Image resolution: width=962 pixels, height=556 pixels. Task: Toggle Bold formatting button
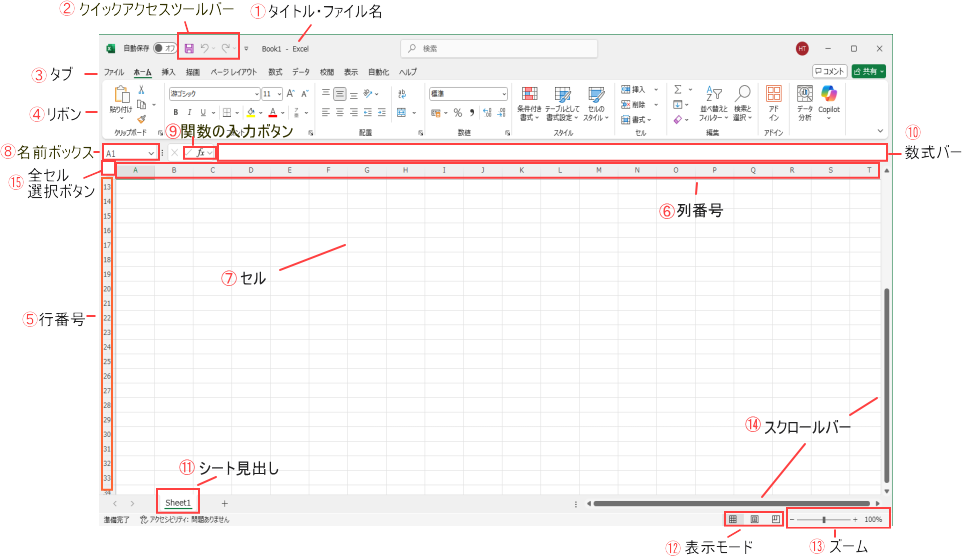[x=175, y=112]
